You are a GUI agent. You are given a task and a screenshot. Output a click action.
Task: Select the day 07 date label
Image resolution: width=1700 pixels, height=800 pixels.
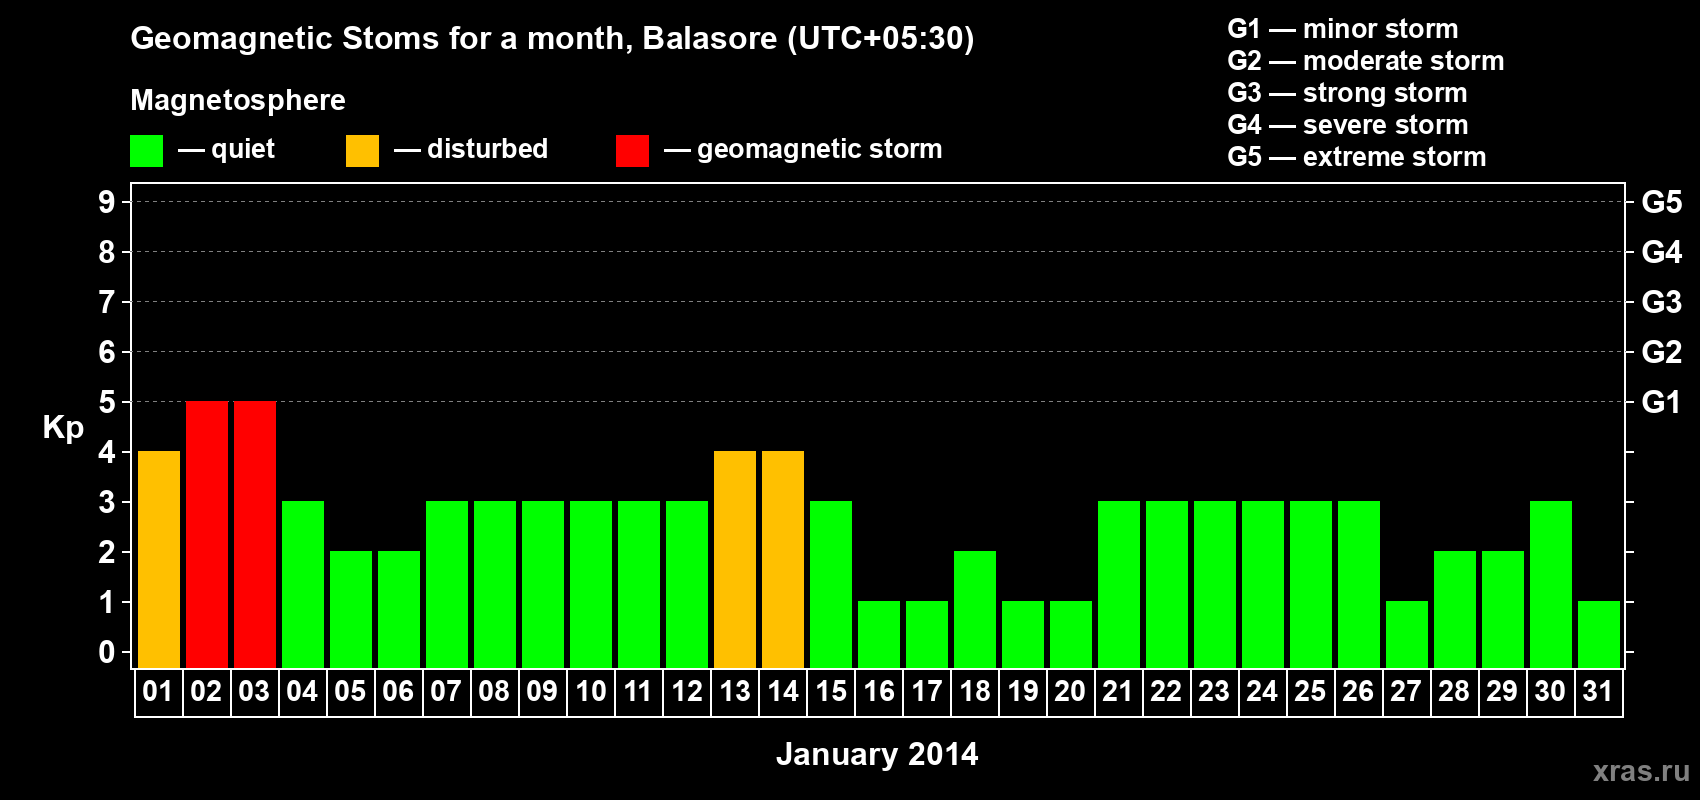446,692
